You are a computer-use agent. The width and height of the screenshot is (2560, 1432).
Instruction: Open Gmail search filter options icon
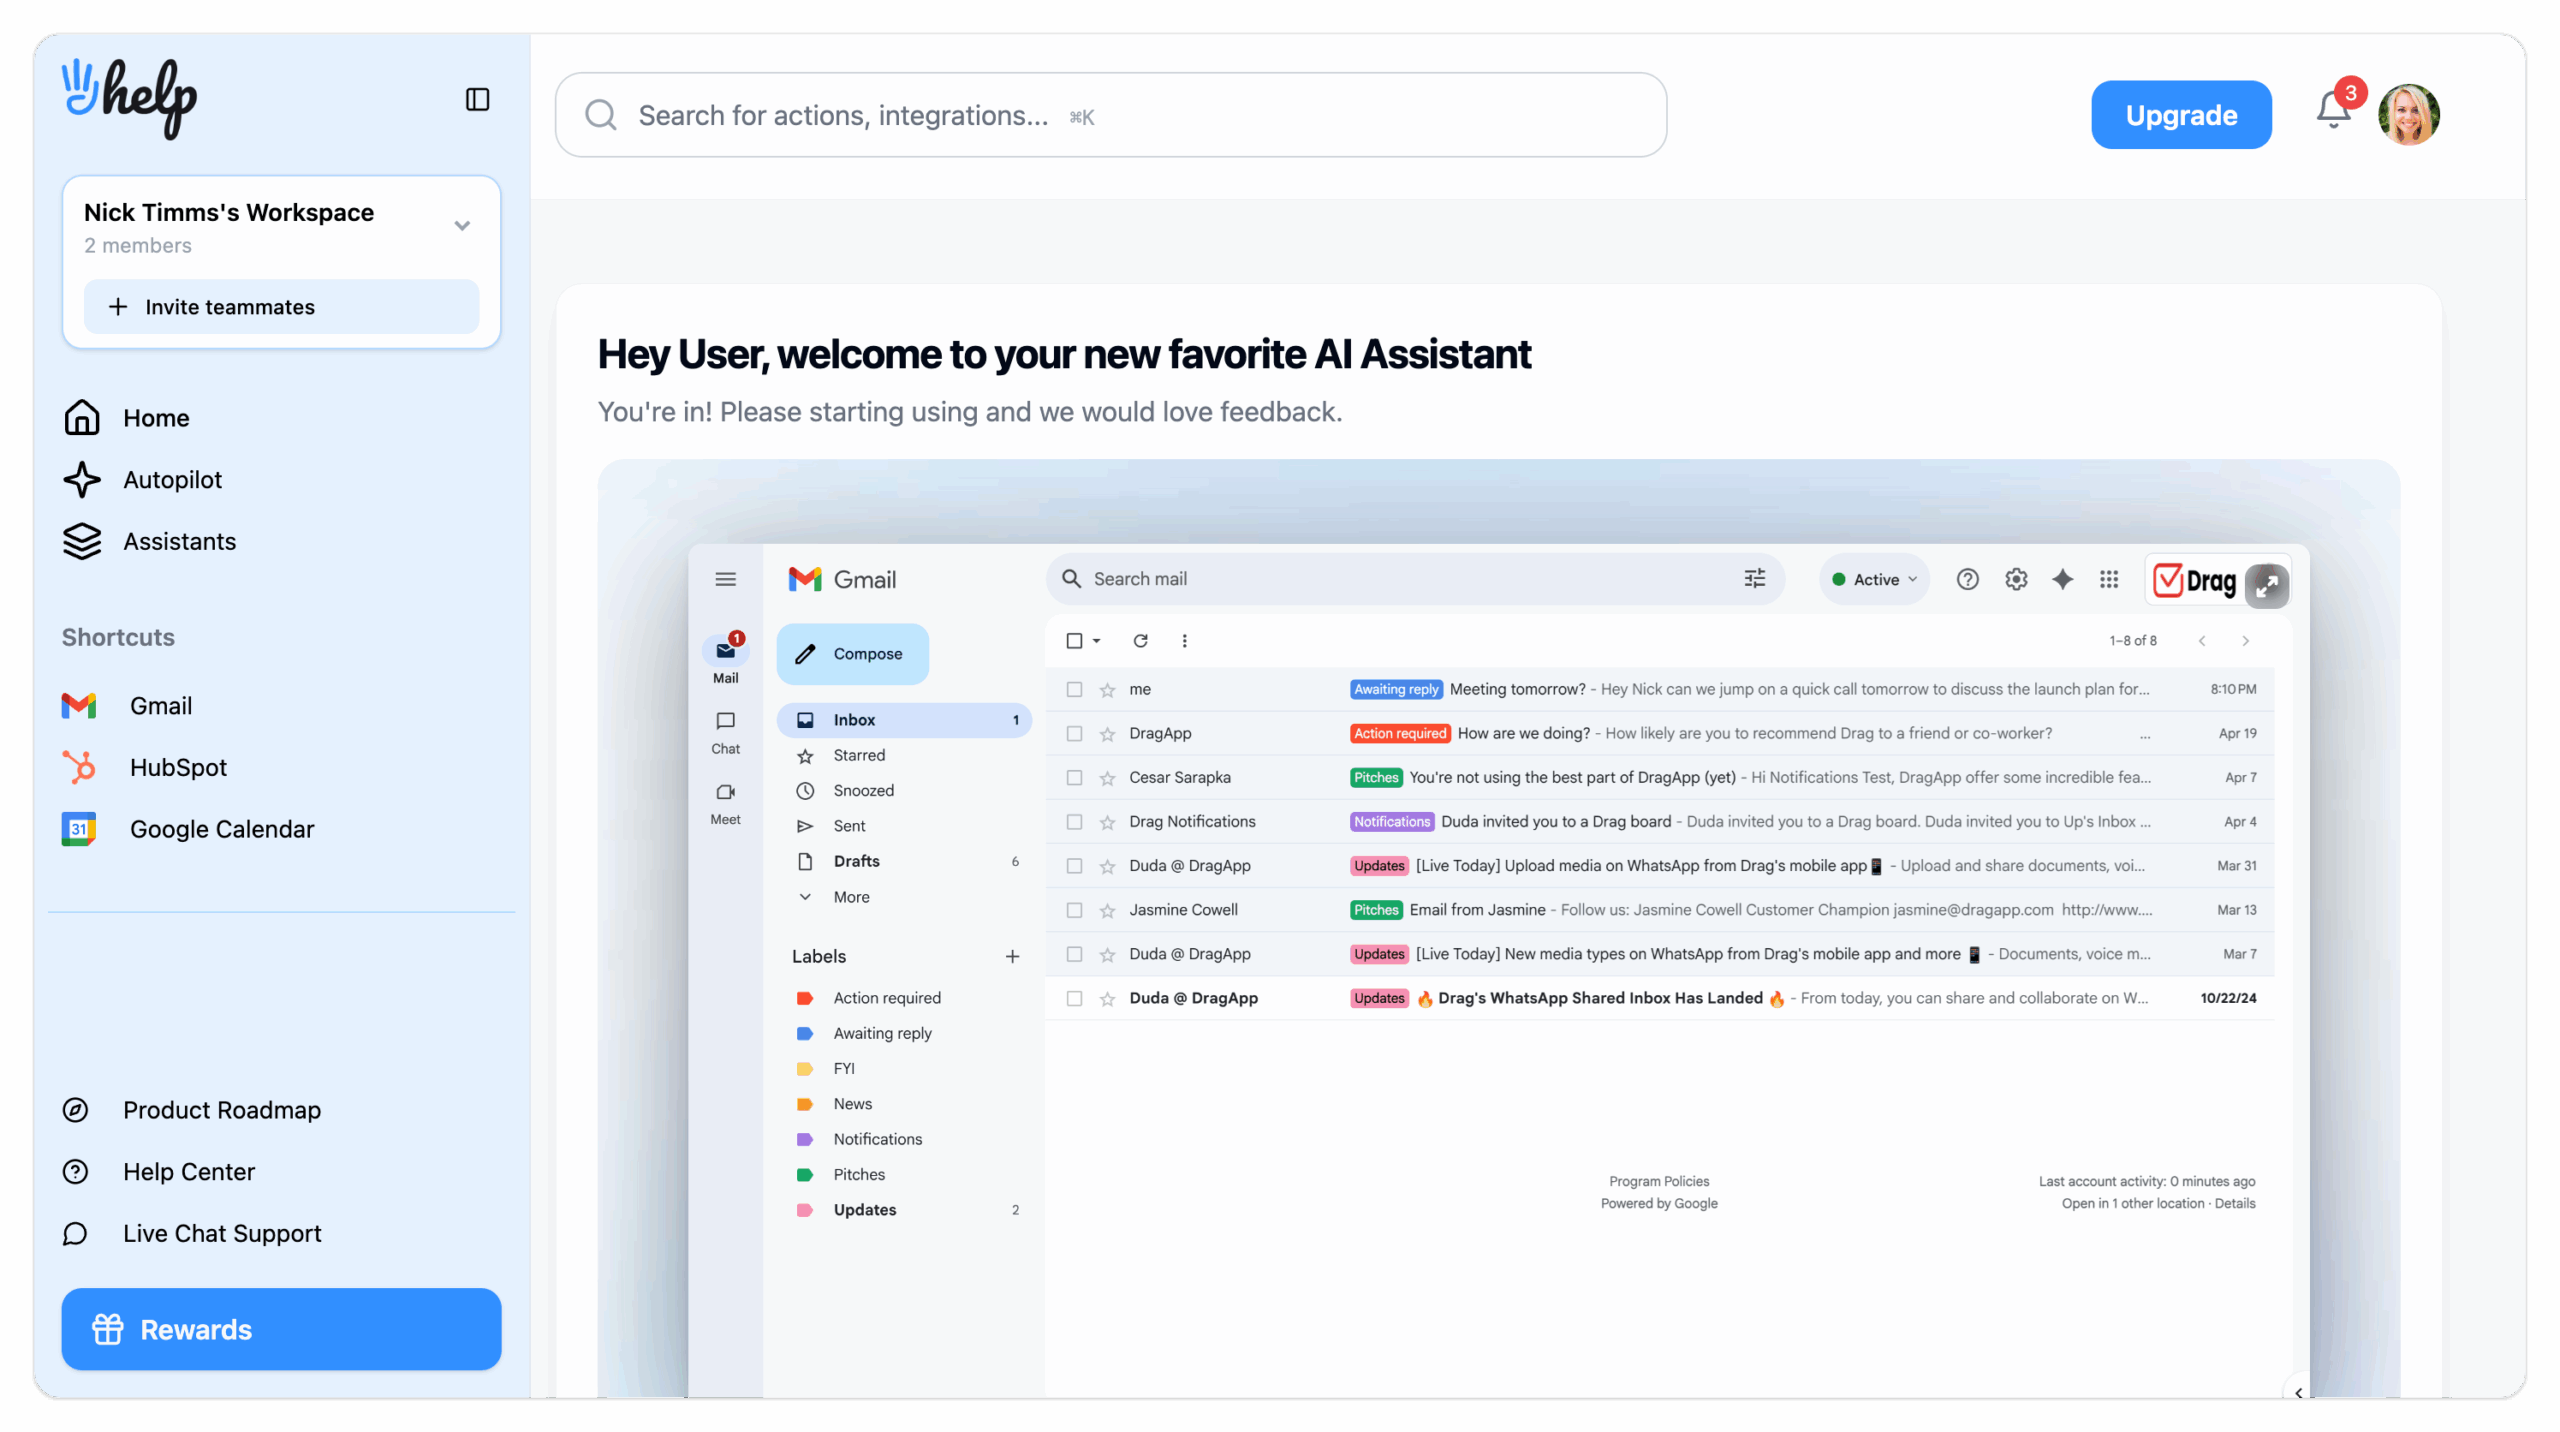tap(1755, 578)
